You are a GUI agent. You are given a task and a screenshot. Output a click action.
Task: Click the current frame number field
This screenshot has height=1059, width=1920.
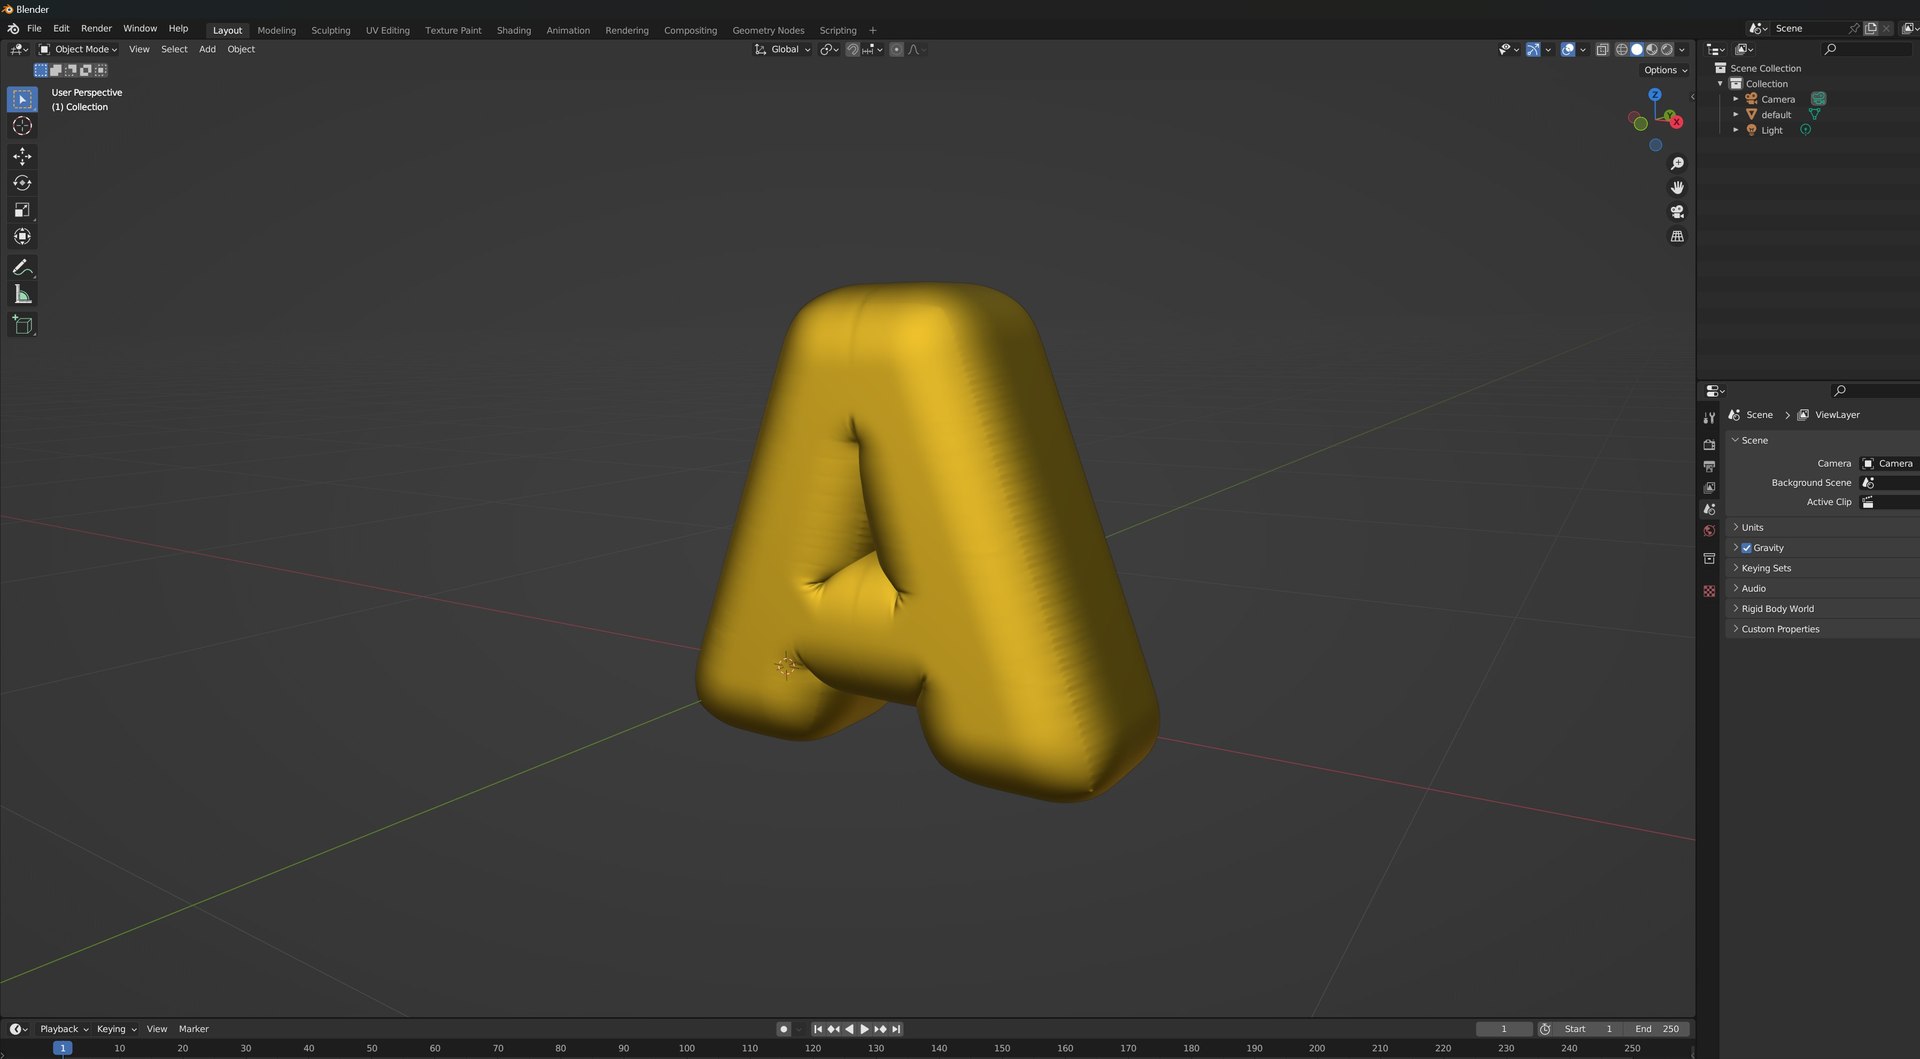coord(1504,1029)
